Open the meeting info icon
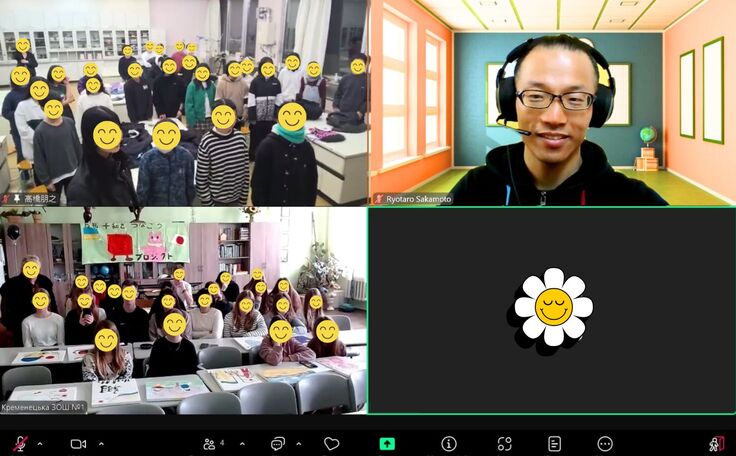Viewport: 736px width, 456px height. 449,443
